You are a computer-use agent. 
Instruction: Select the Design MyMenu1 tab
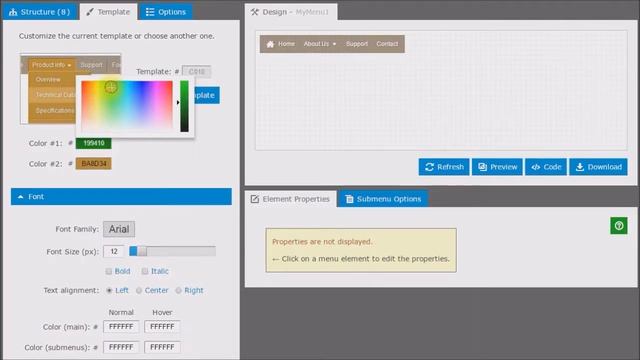pos(291,12)
